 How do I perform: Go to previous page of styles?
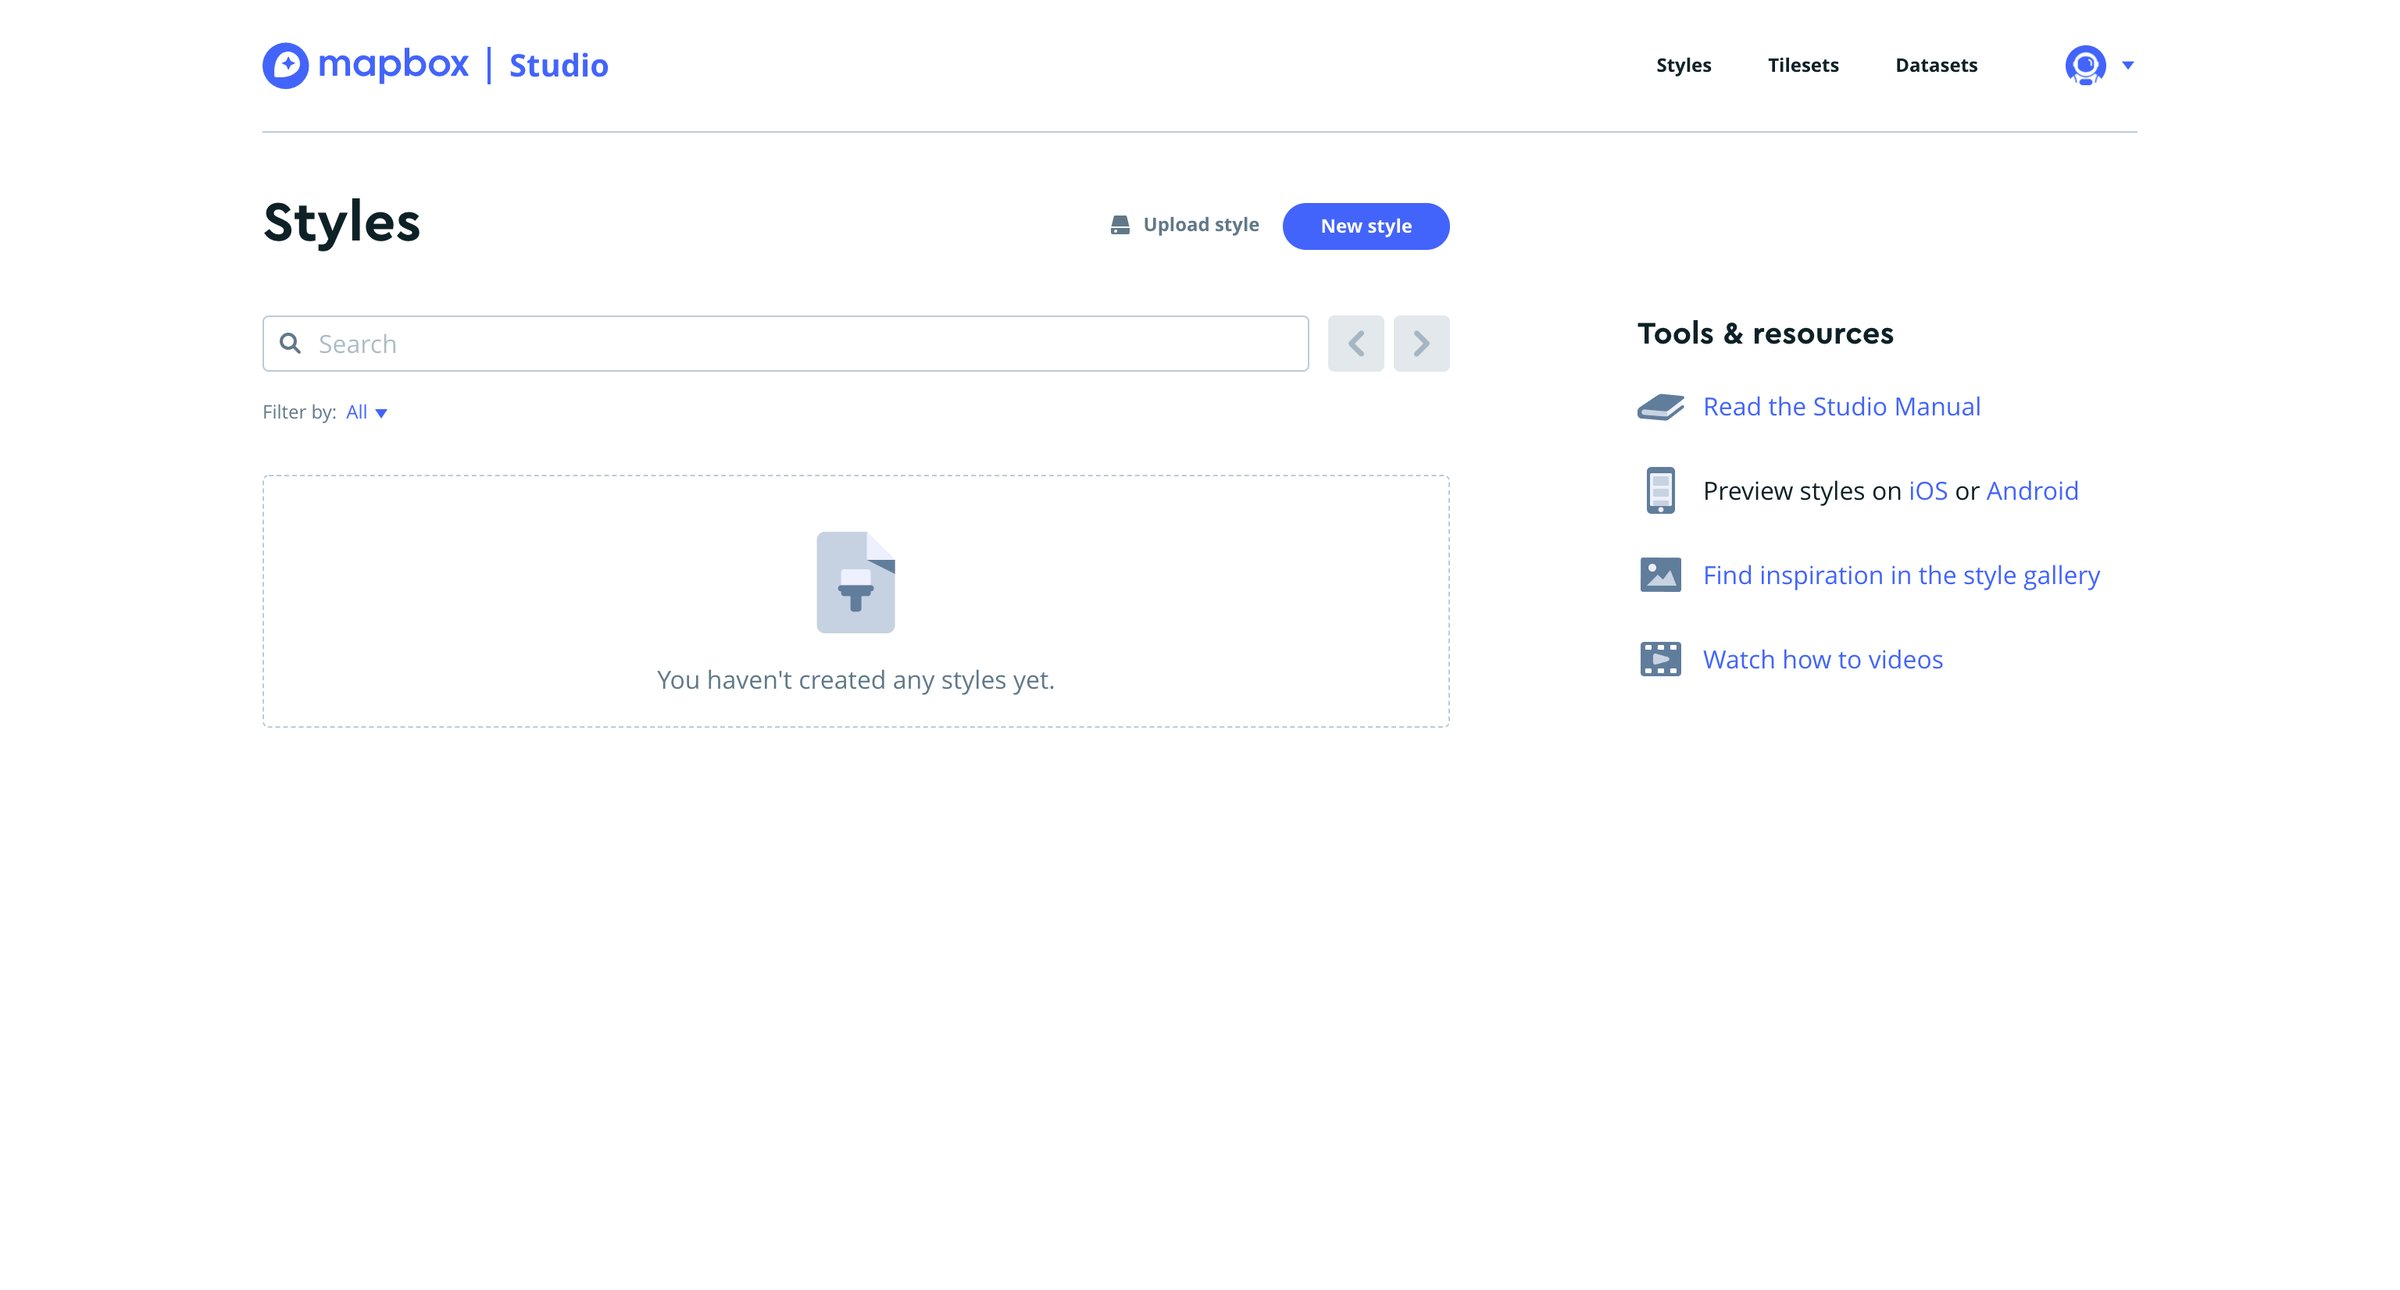[x=1356, y=344]
